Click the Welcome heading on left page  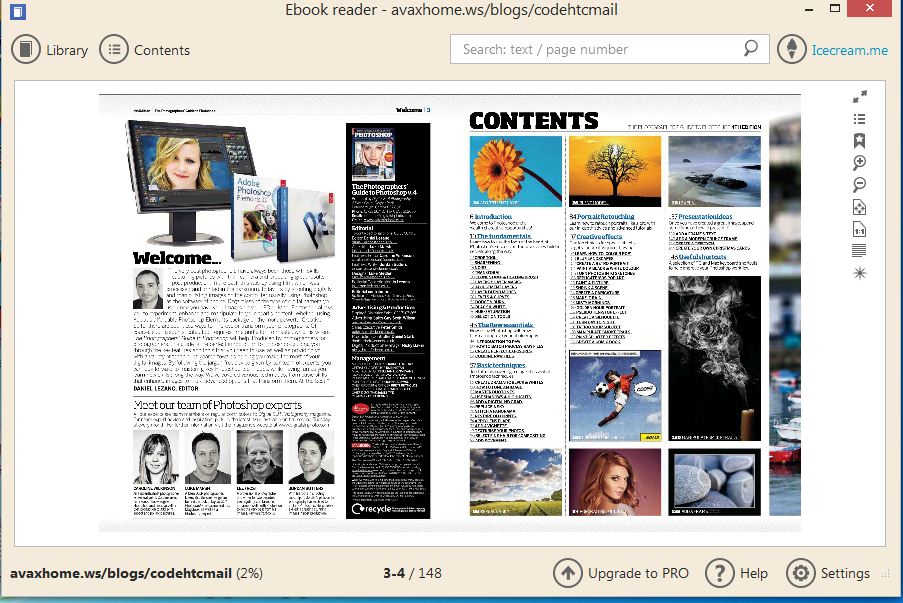pos(177,258)
